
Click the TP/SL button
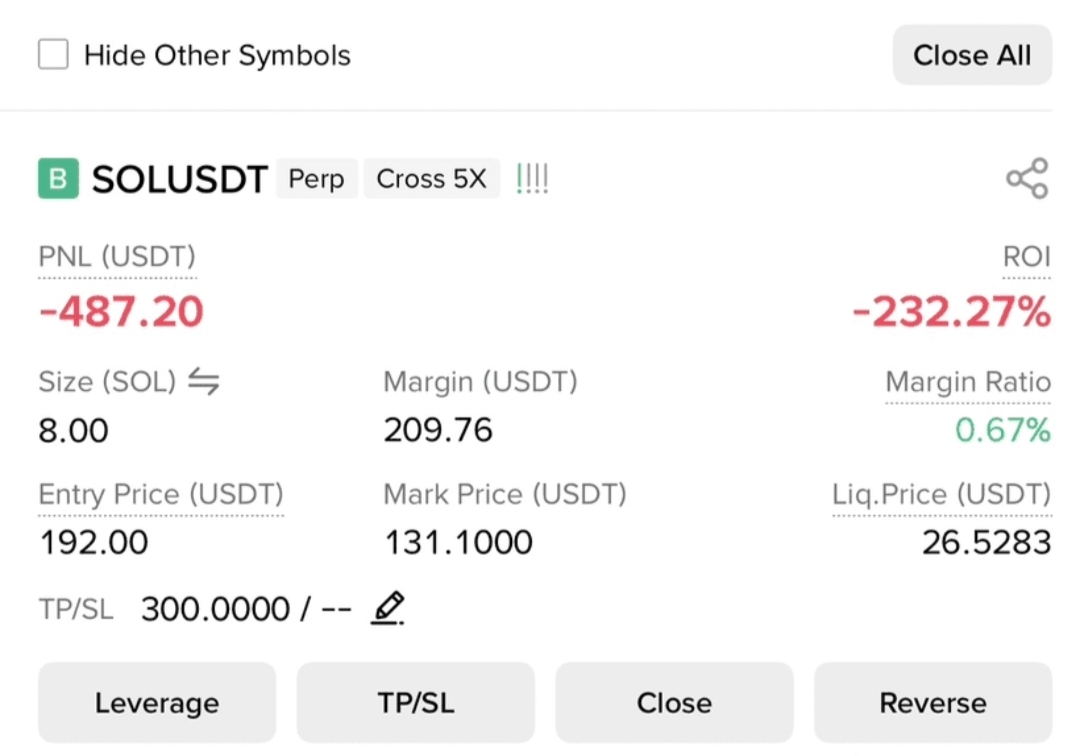tap(416, 703)
